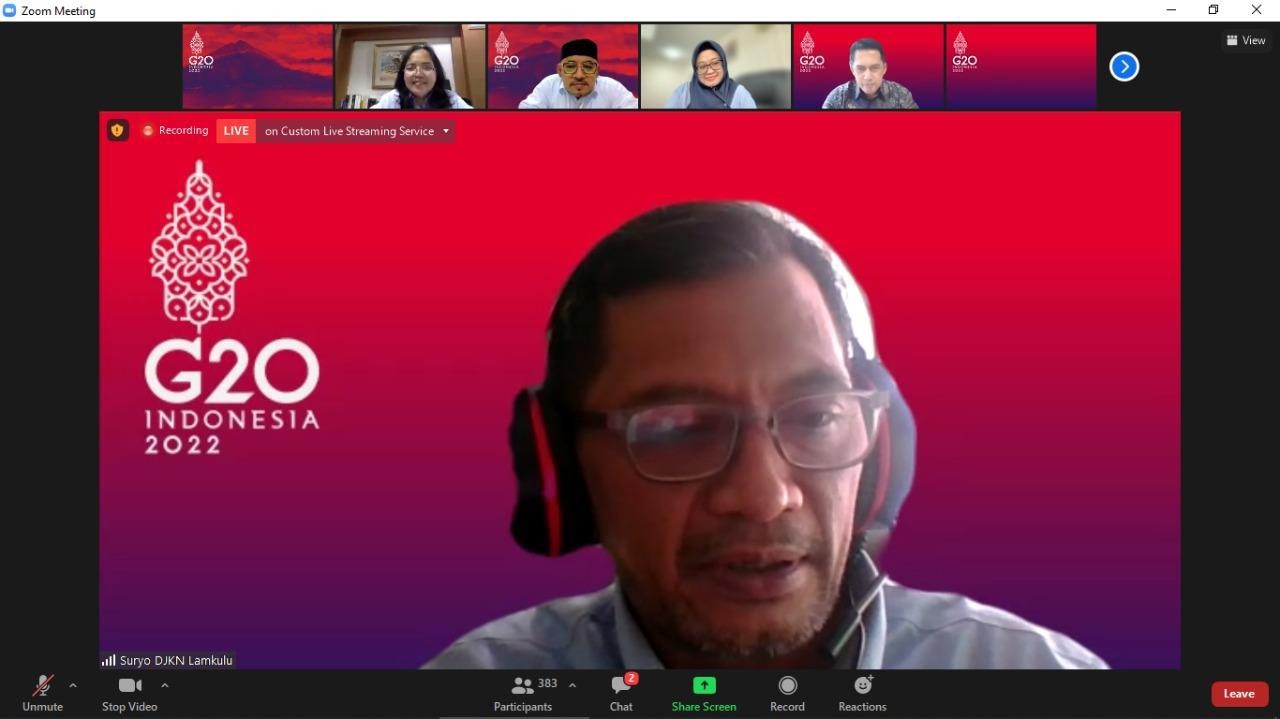The width and height of the screenshot is (1280, 719).
Task: Show next participants with blue arrow
Action: point(1124,67)
